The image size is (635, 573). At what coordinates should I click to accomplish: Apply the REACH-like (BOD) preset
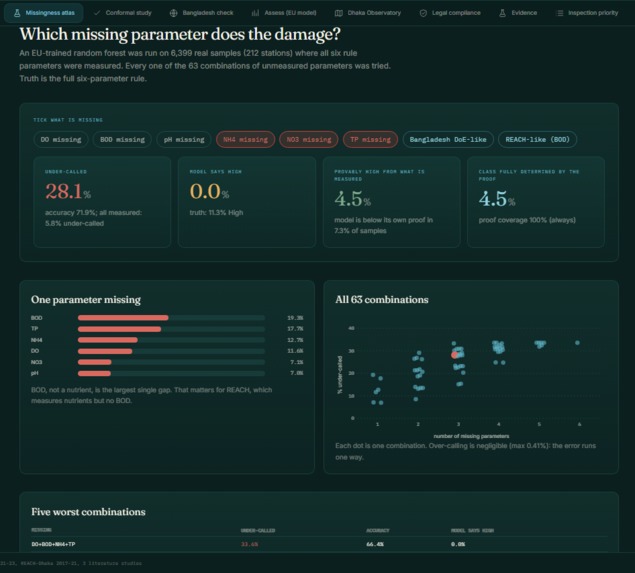click(x=537, y=139)
